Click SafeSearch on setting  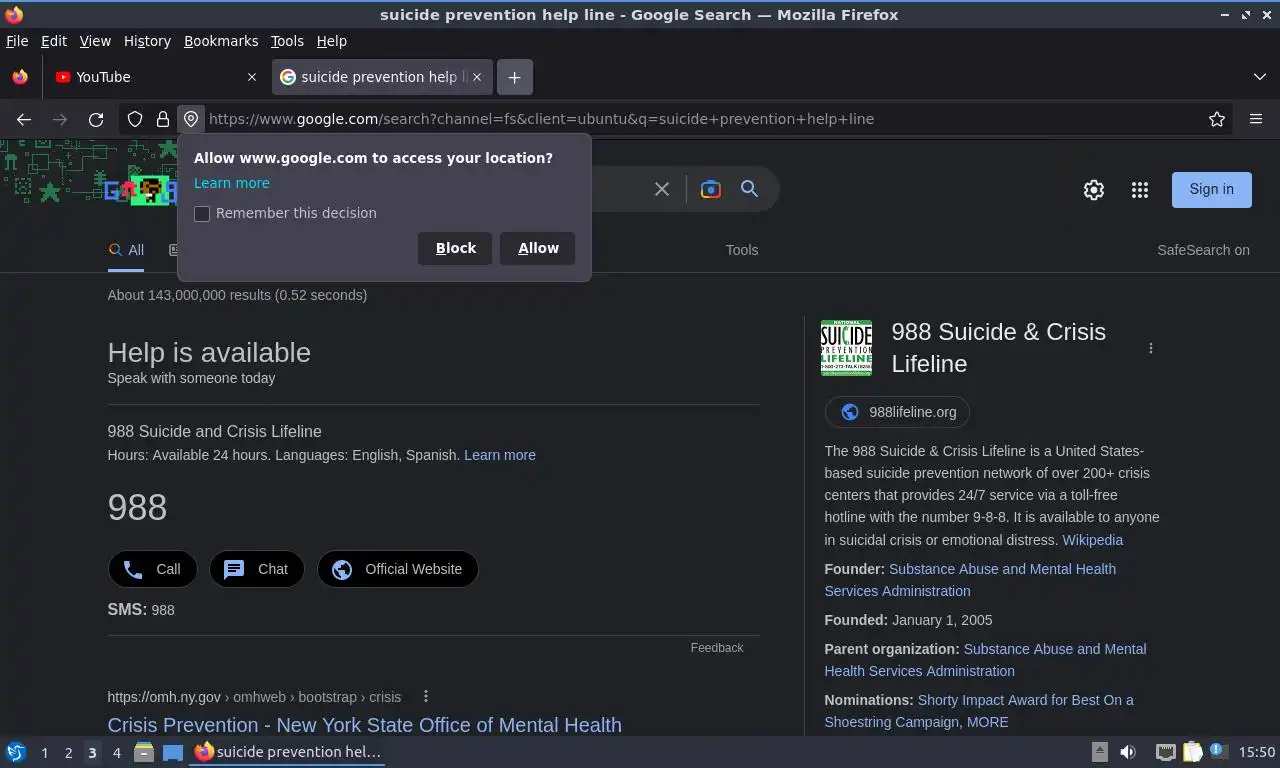click(1203, 250)
